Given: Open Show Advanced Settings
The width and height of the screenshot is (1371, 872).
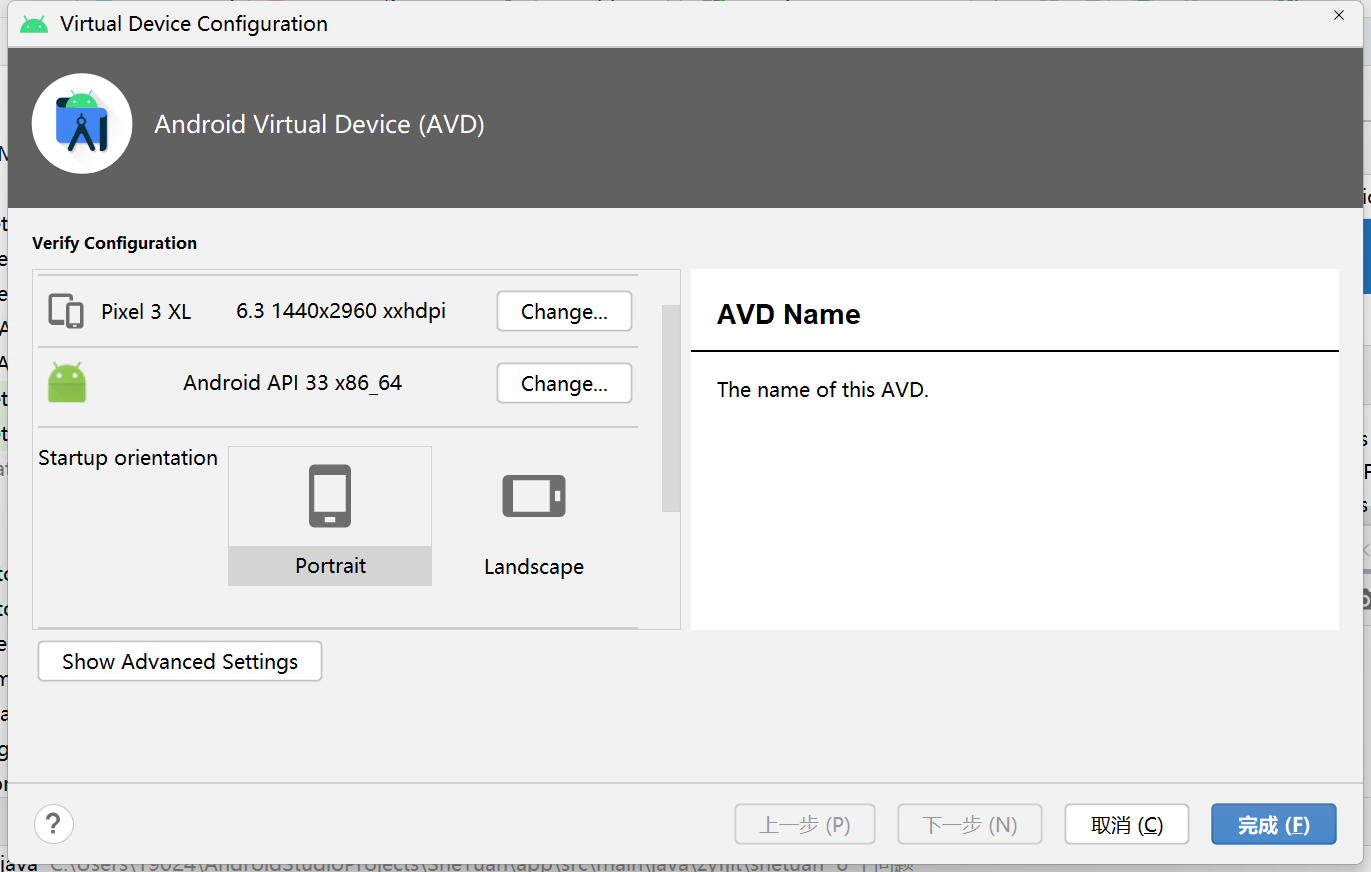Looking at the screenshot, I should pos(180,661).
